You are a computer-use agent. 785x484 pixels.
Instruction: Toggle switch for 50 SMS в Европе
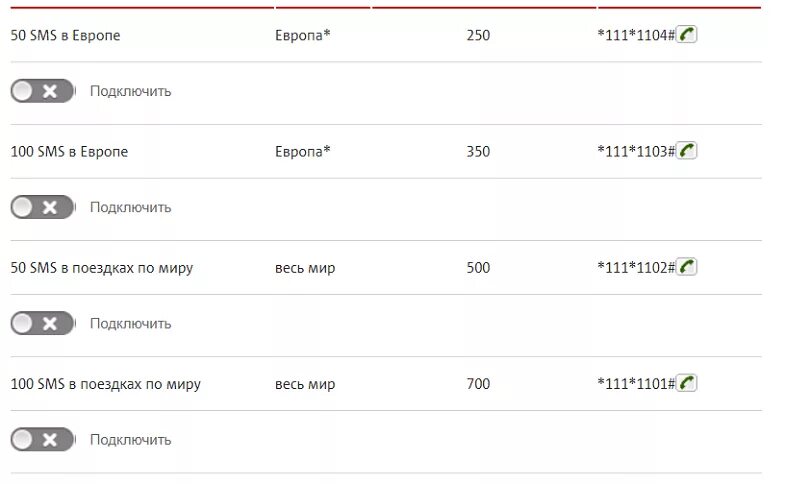click(x=43, y=91)
